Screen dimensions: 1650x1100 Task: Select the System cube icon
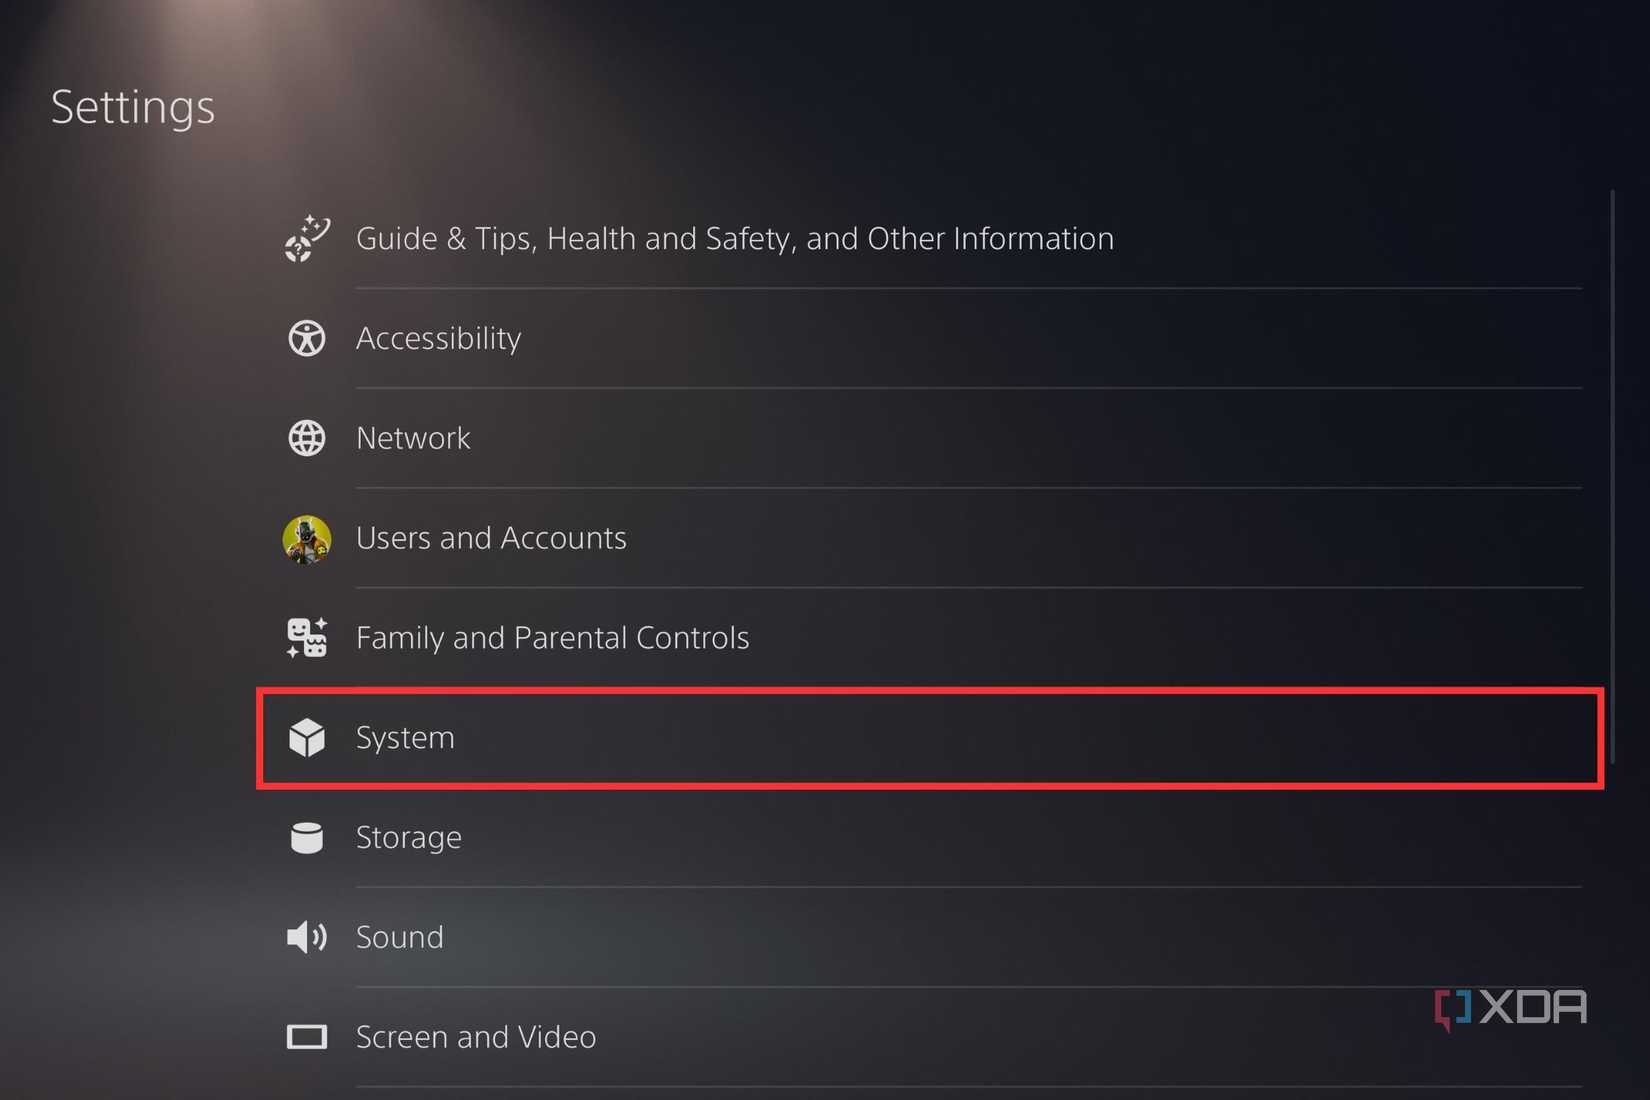[x=306, y=737]
